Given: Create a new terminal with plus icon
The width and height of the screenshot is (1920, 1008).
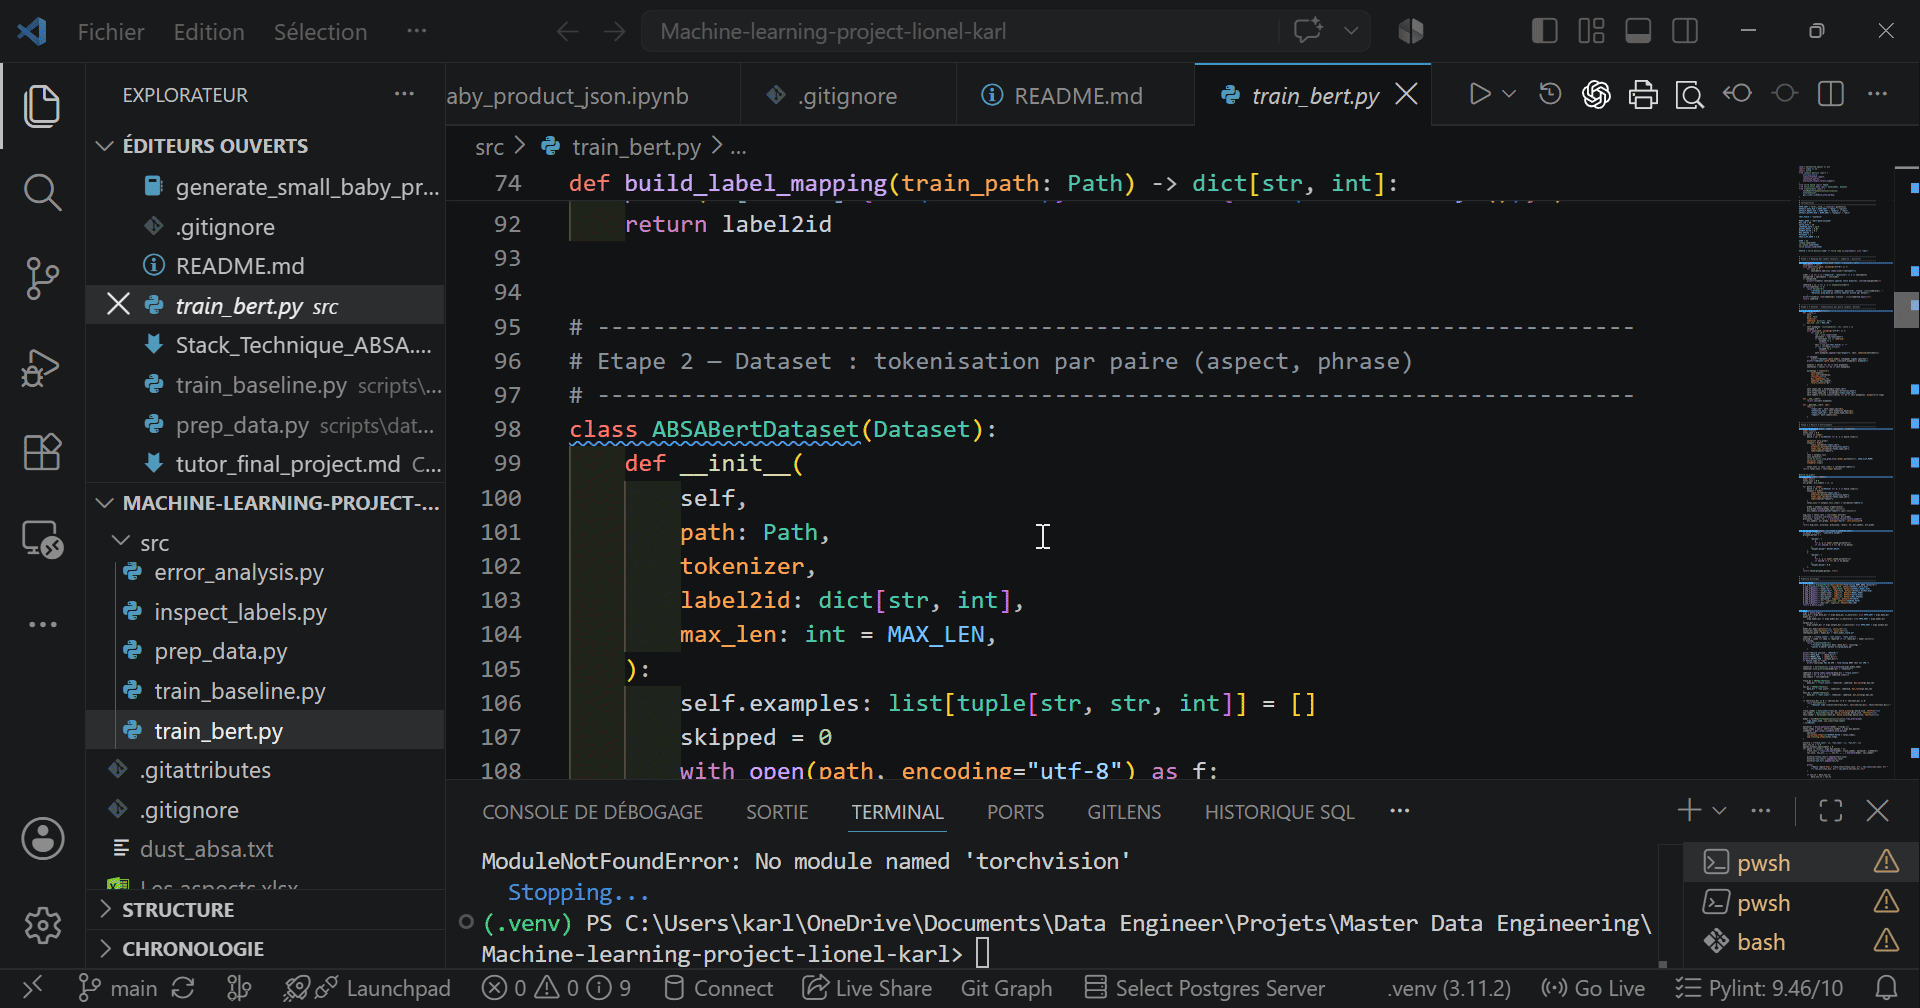Looking at the screenshot, I should pyautogui.click(x=1689, y=810).
